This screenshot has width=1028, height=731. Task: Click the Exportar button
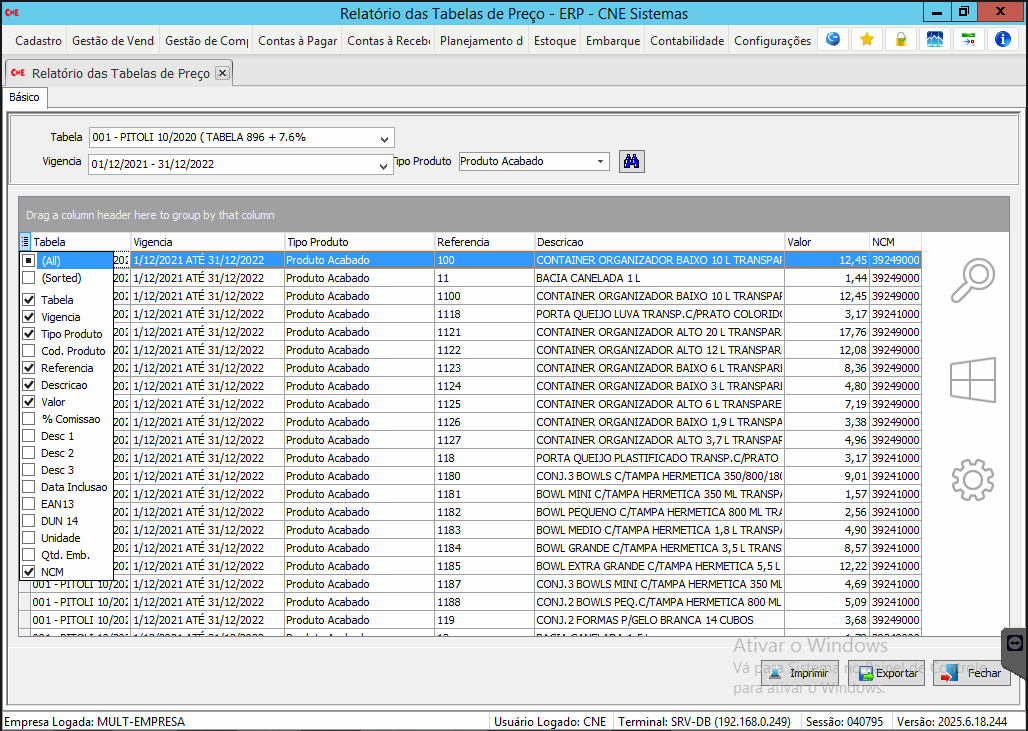click(x=888, y=673)
